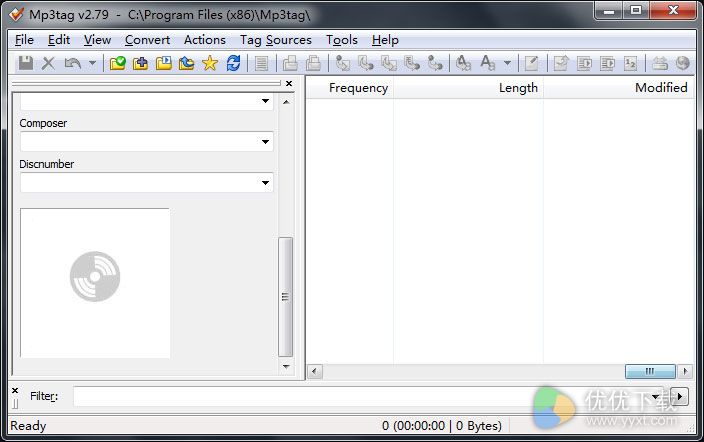
Task: Open favorite directories star icon
Action: click(x=210, y=63)
